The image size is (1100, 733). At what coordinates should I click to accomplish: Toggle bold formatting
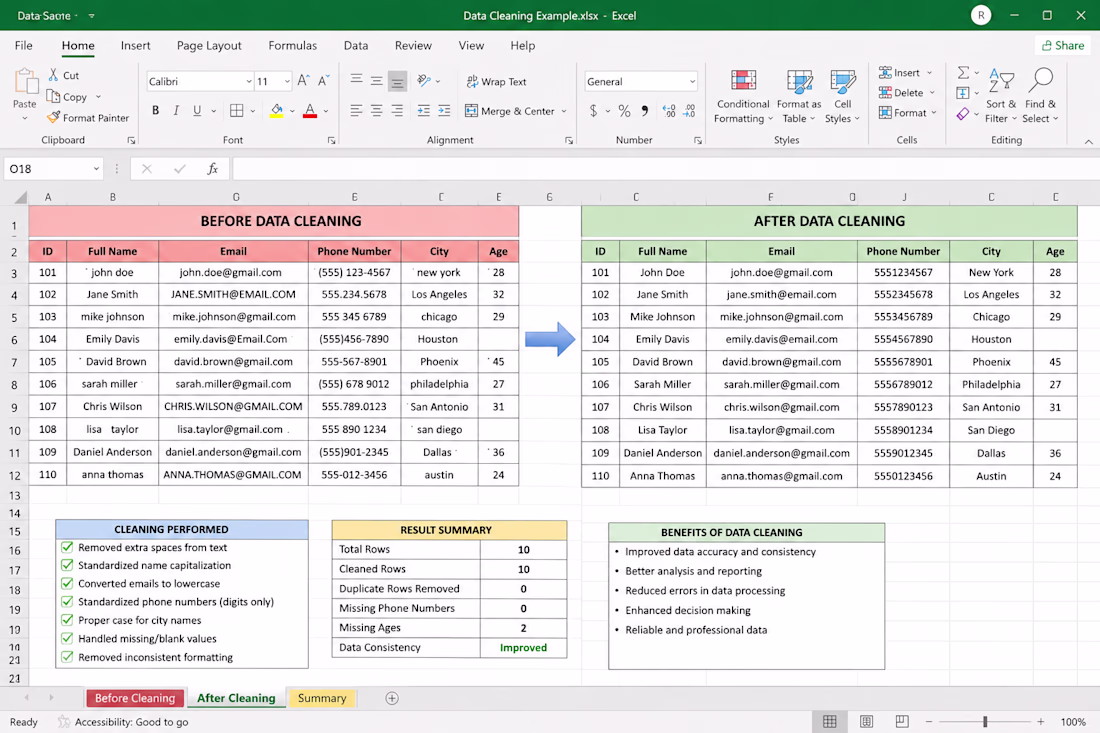[155, 110]
